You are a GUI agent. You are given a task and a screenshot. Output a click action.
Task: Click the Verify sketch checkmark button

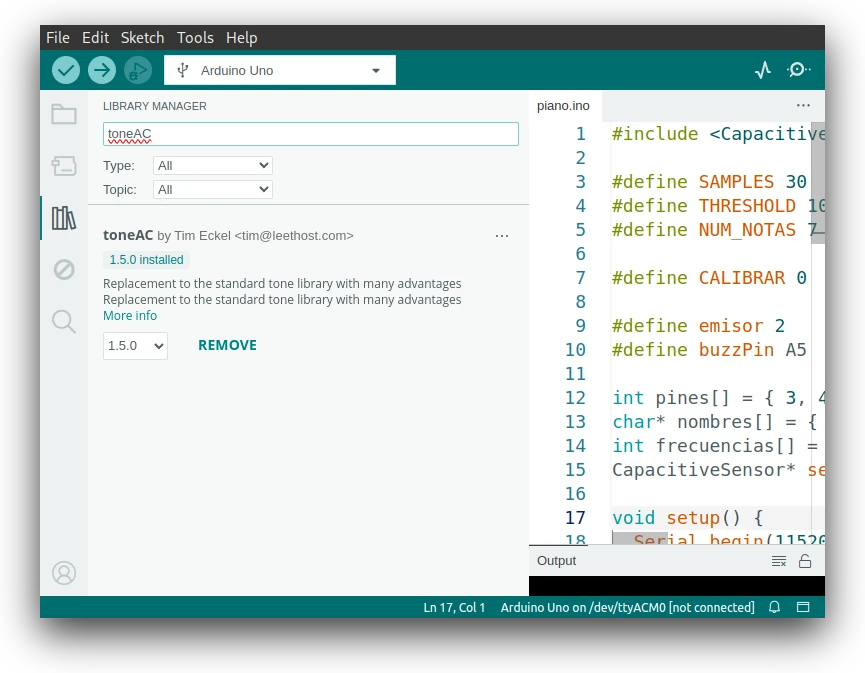coord(66,70)
